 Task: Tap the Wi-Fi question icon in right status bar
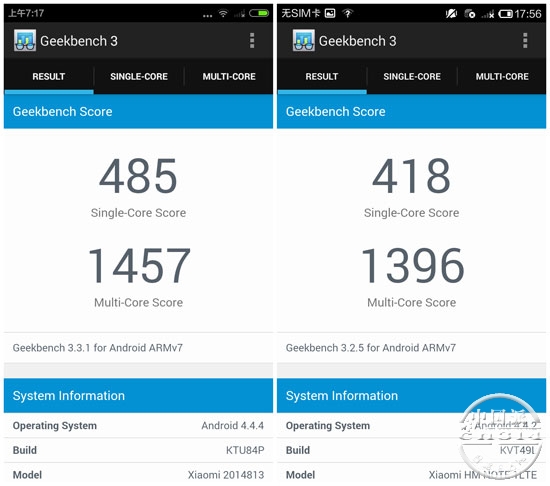point(348,14)
